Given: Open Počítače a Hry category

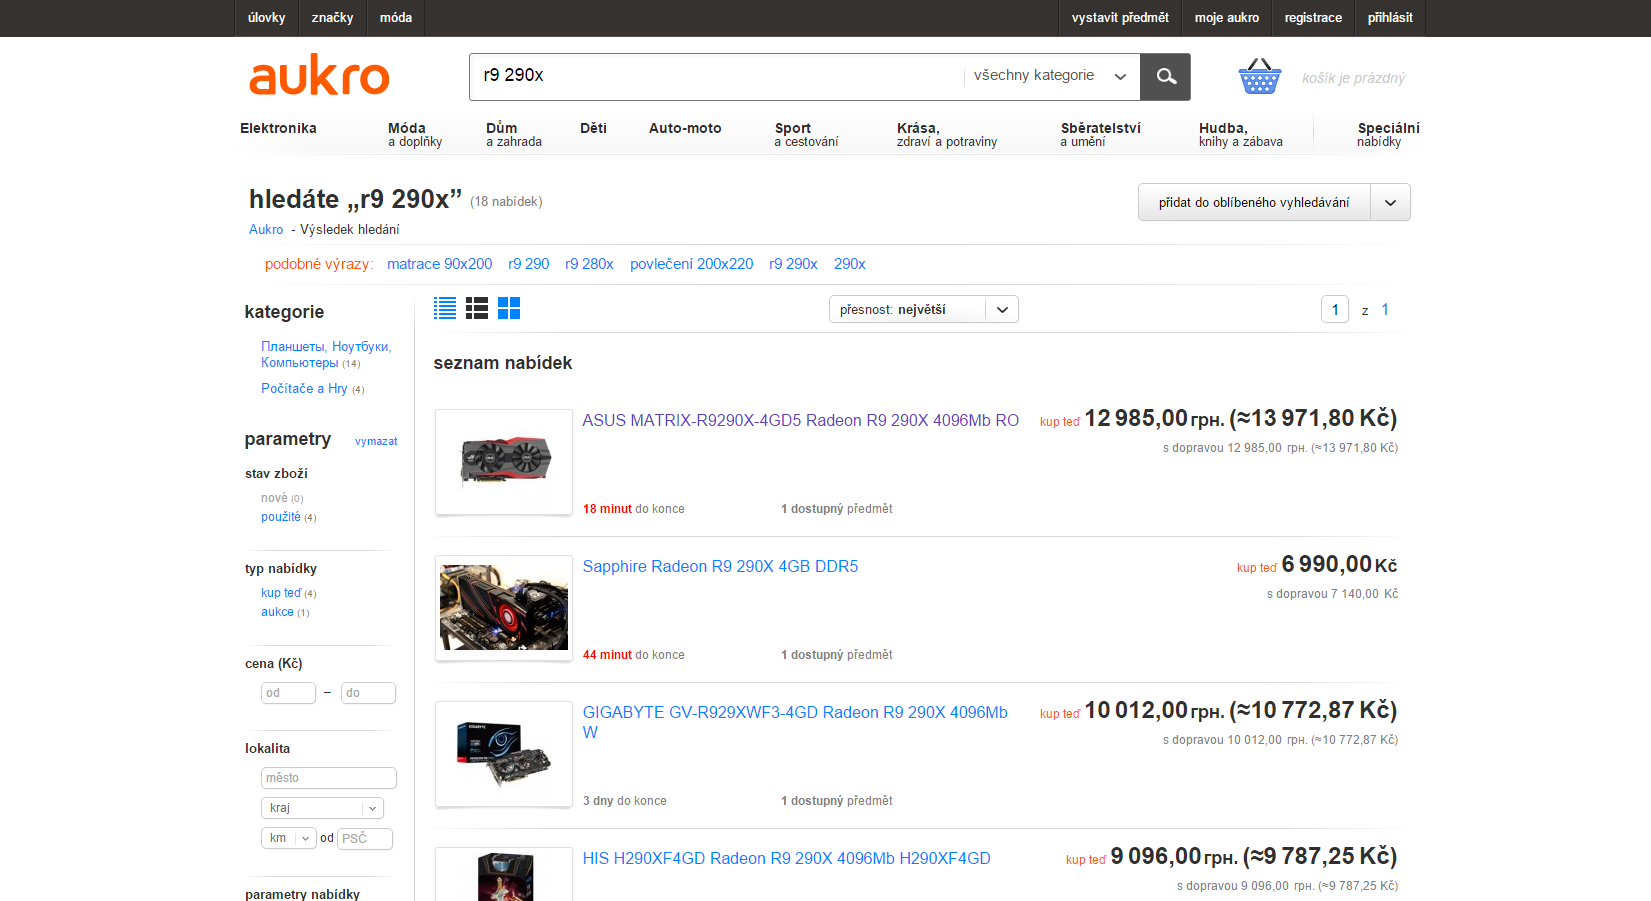Looking at the screenshot, I should coord(304,389).
